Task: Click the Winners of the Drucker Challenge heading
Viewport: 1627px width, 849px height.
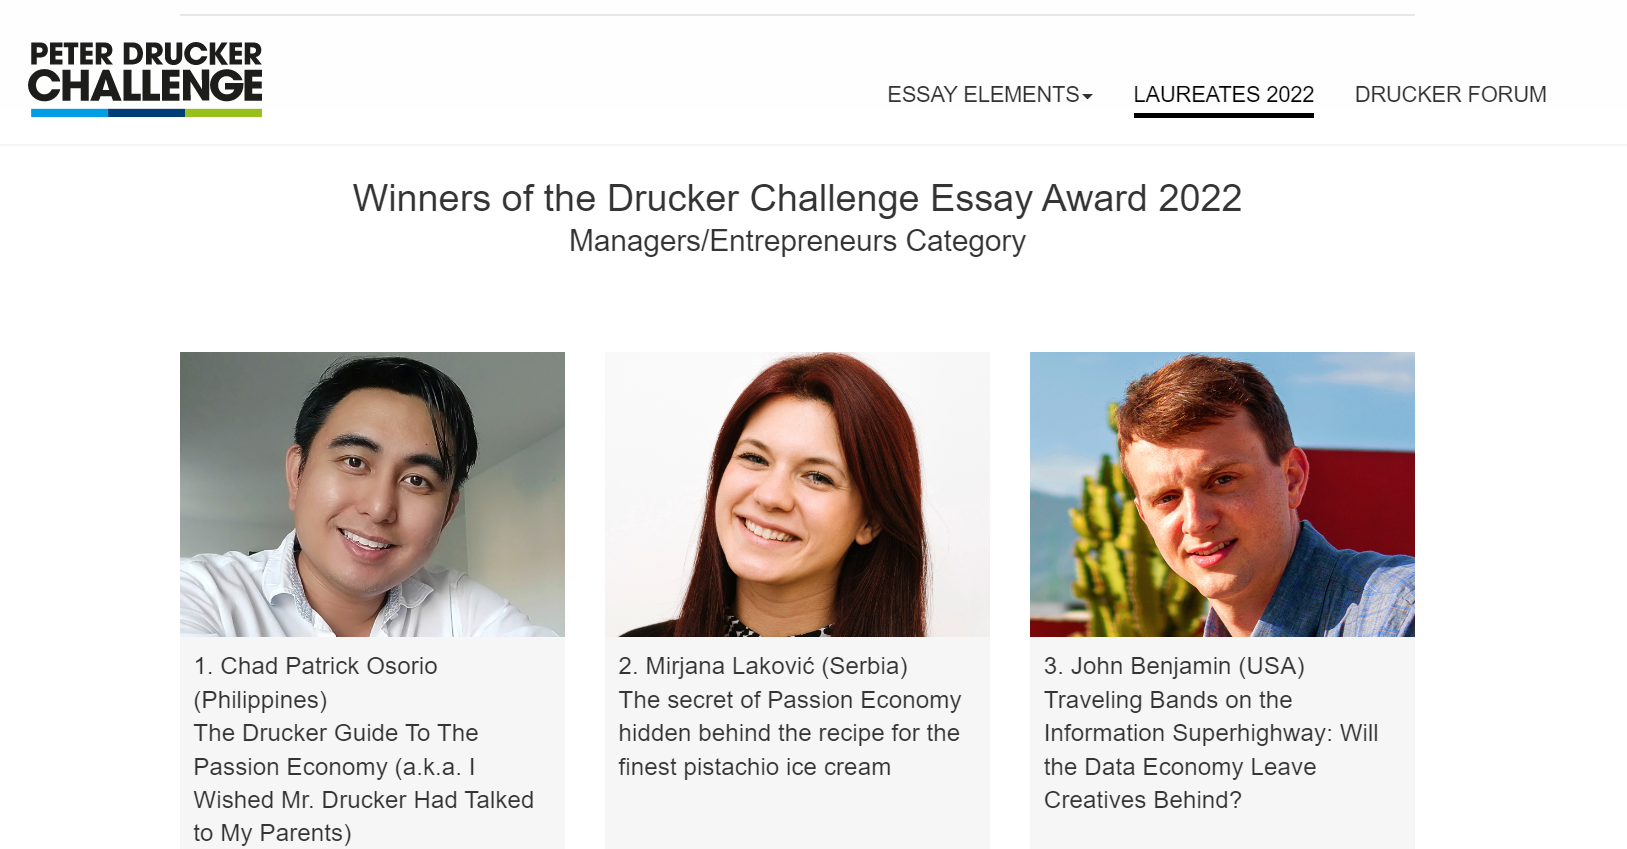Action: point(797,198)
